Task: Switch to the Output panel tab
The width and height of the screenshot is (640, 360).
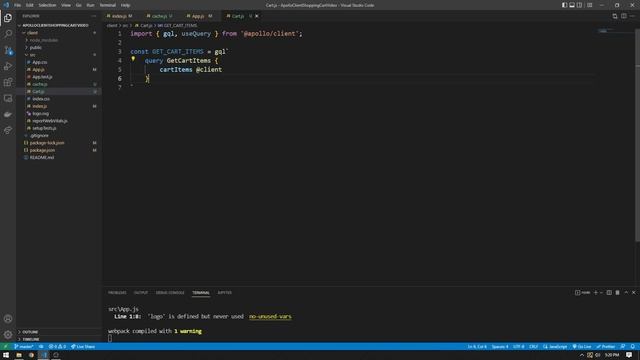Action: [x=141, y=293]
